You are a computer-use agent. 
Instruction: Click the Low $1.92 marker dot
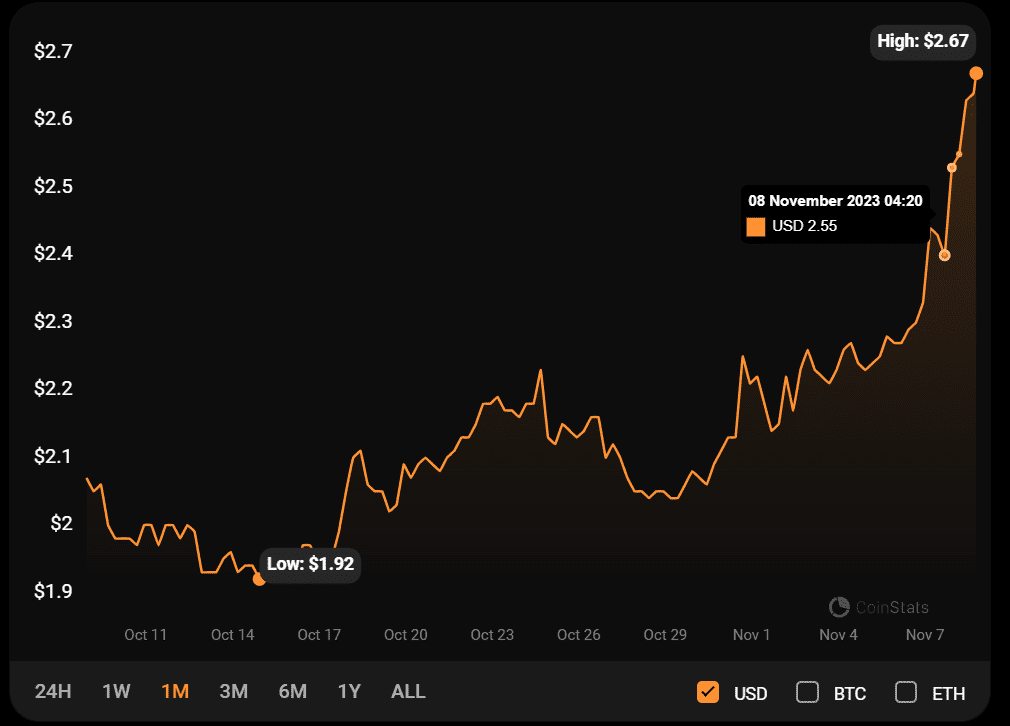click(258, 579)
